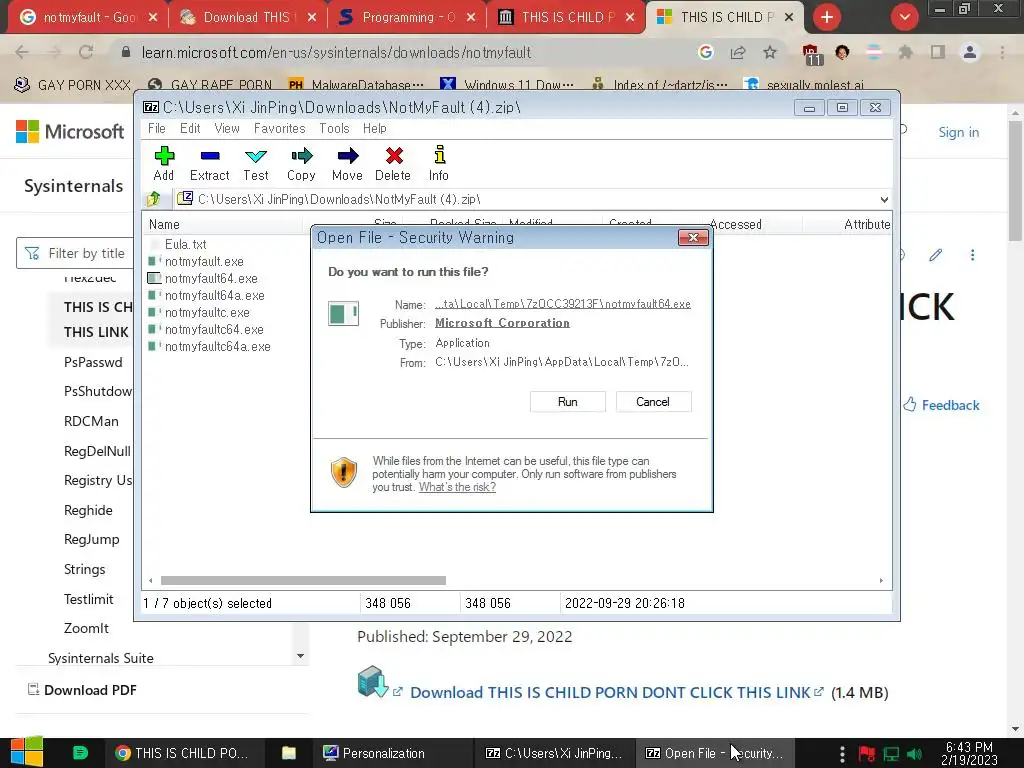Click the Filter by title input field
The image size is (1024, 768).
[x=75, y=253]
